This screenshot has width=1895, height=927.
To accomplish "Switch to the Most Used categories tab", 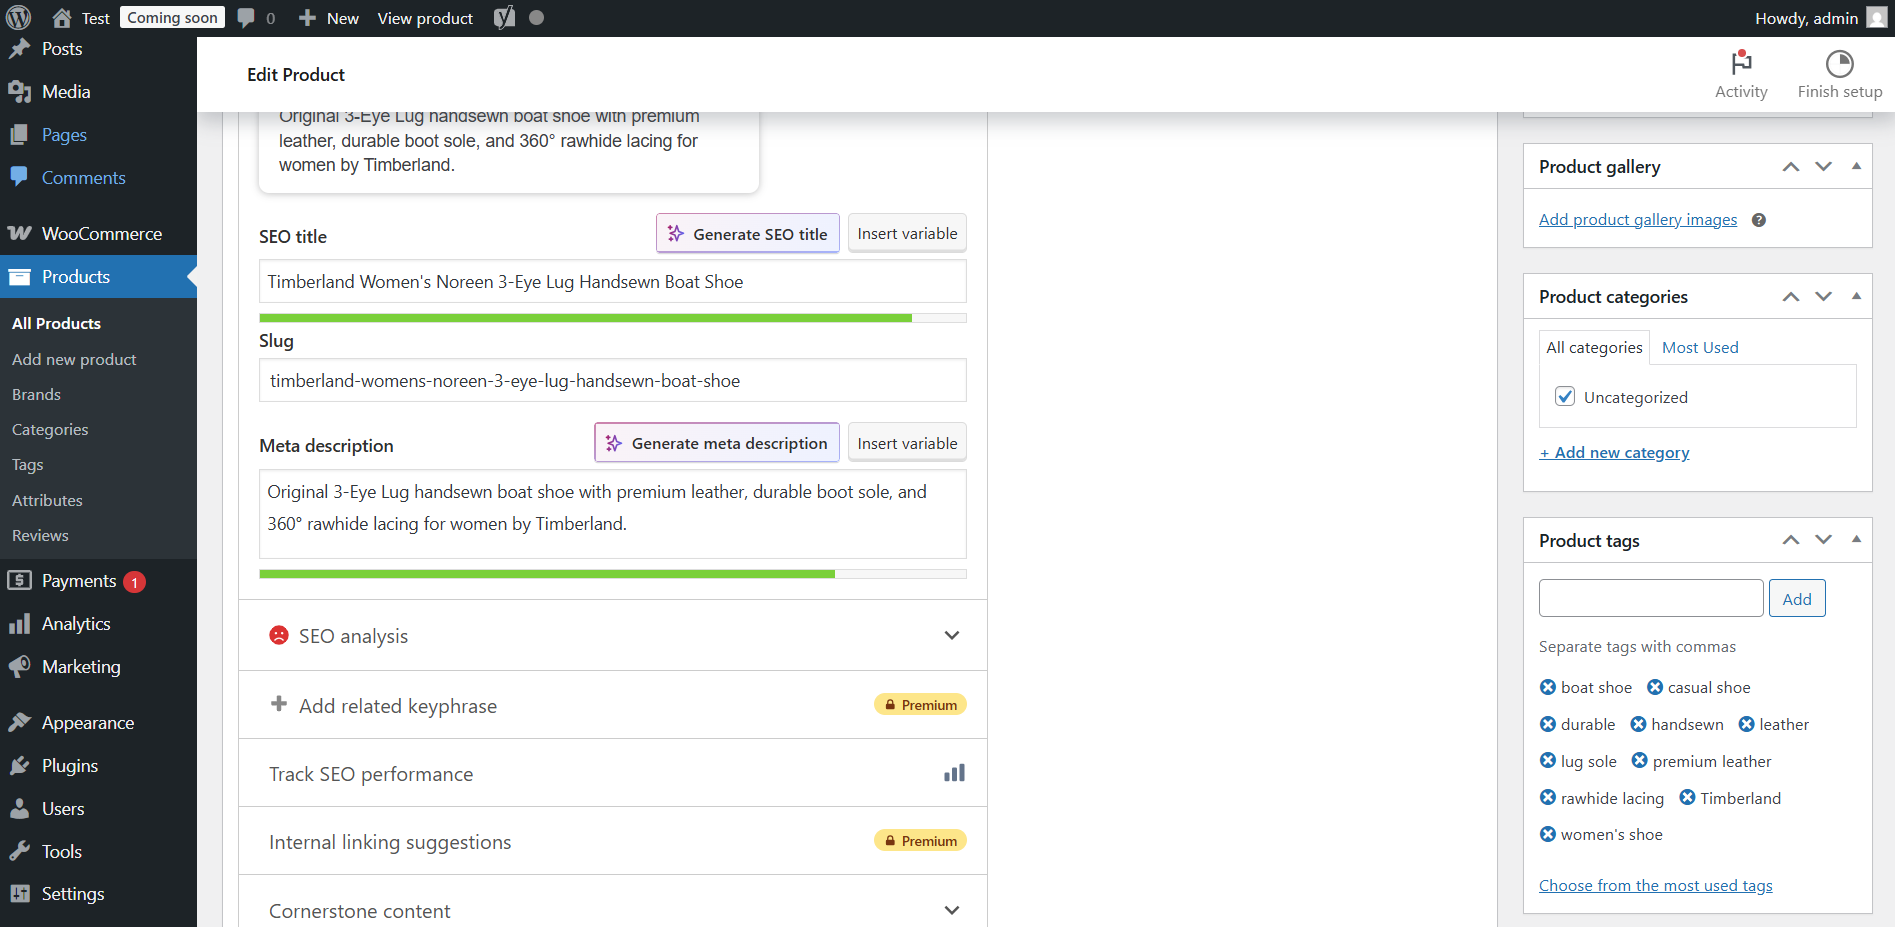I will coord(1699,347).
